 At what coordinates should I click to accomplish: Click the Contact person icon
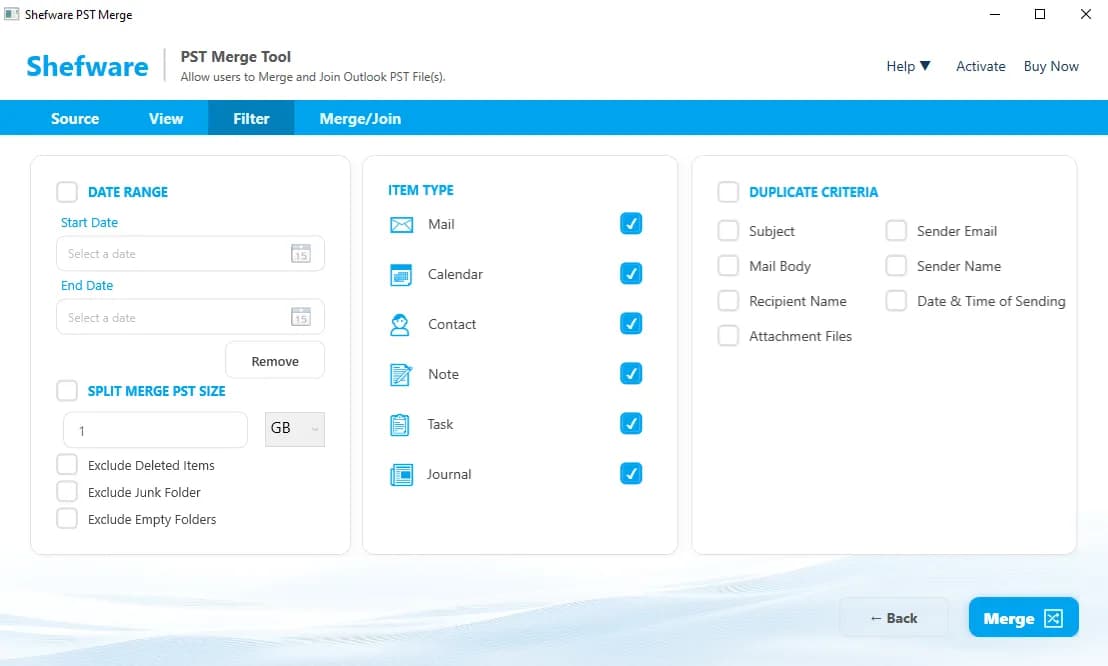(x=400, y=325)
